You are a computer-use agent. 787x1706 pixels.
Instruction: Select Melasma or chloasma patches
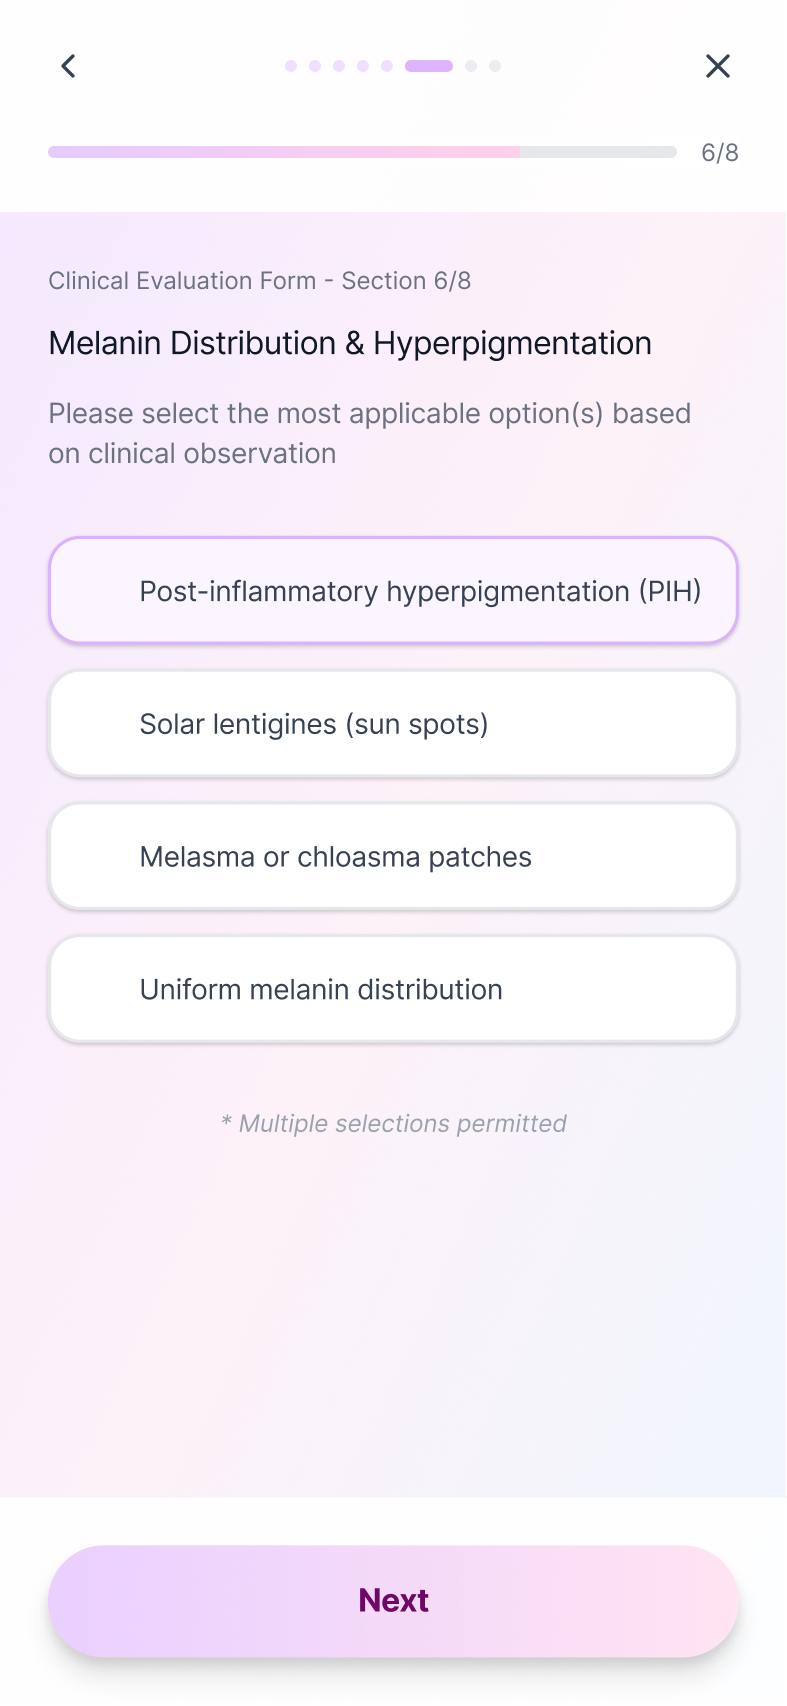coord(393,856)
